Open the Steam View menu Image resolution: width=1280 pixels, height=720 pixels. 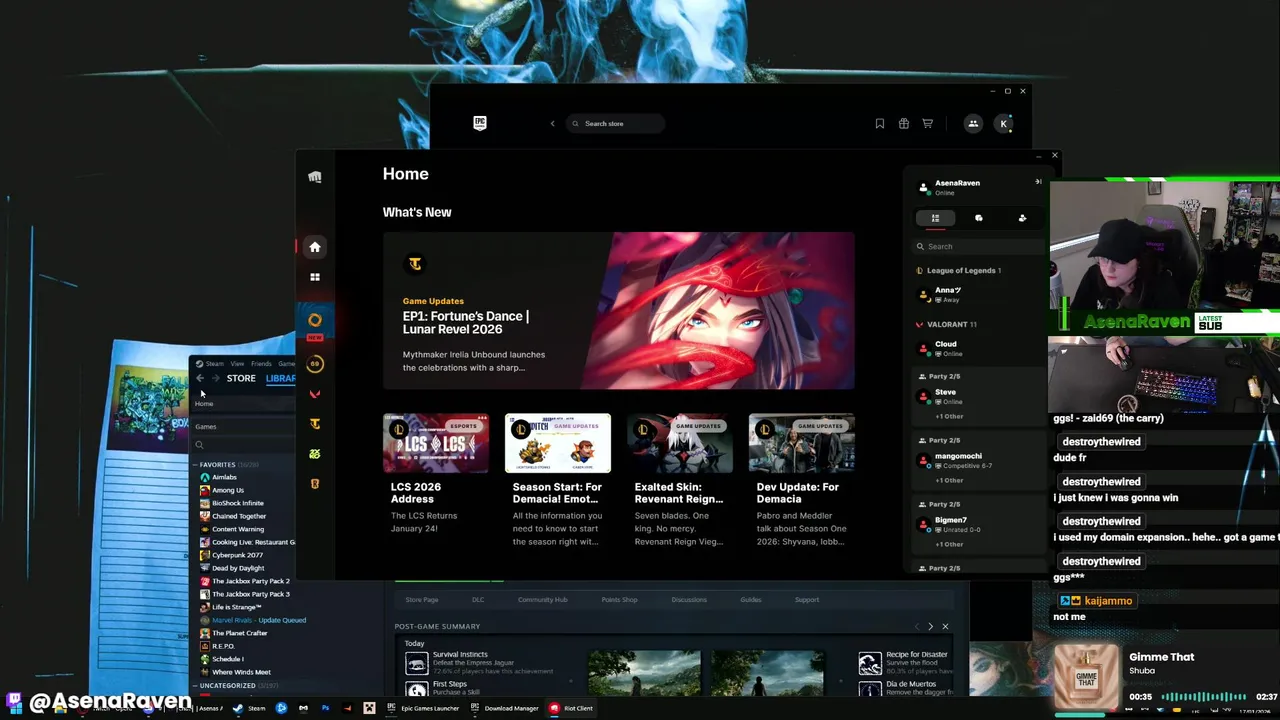(237, 363)
